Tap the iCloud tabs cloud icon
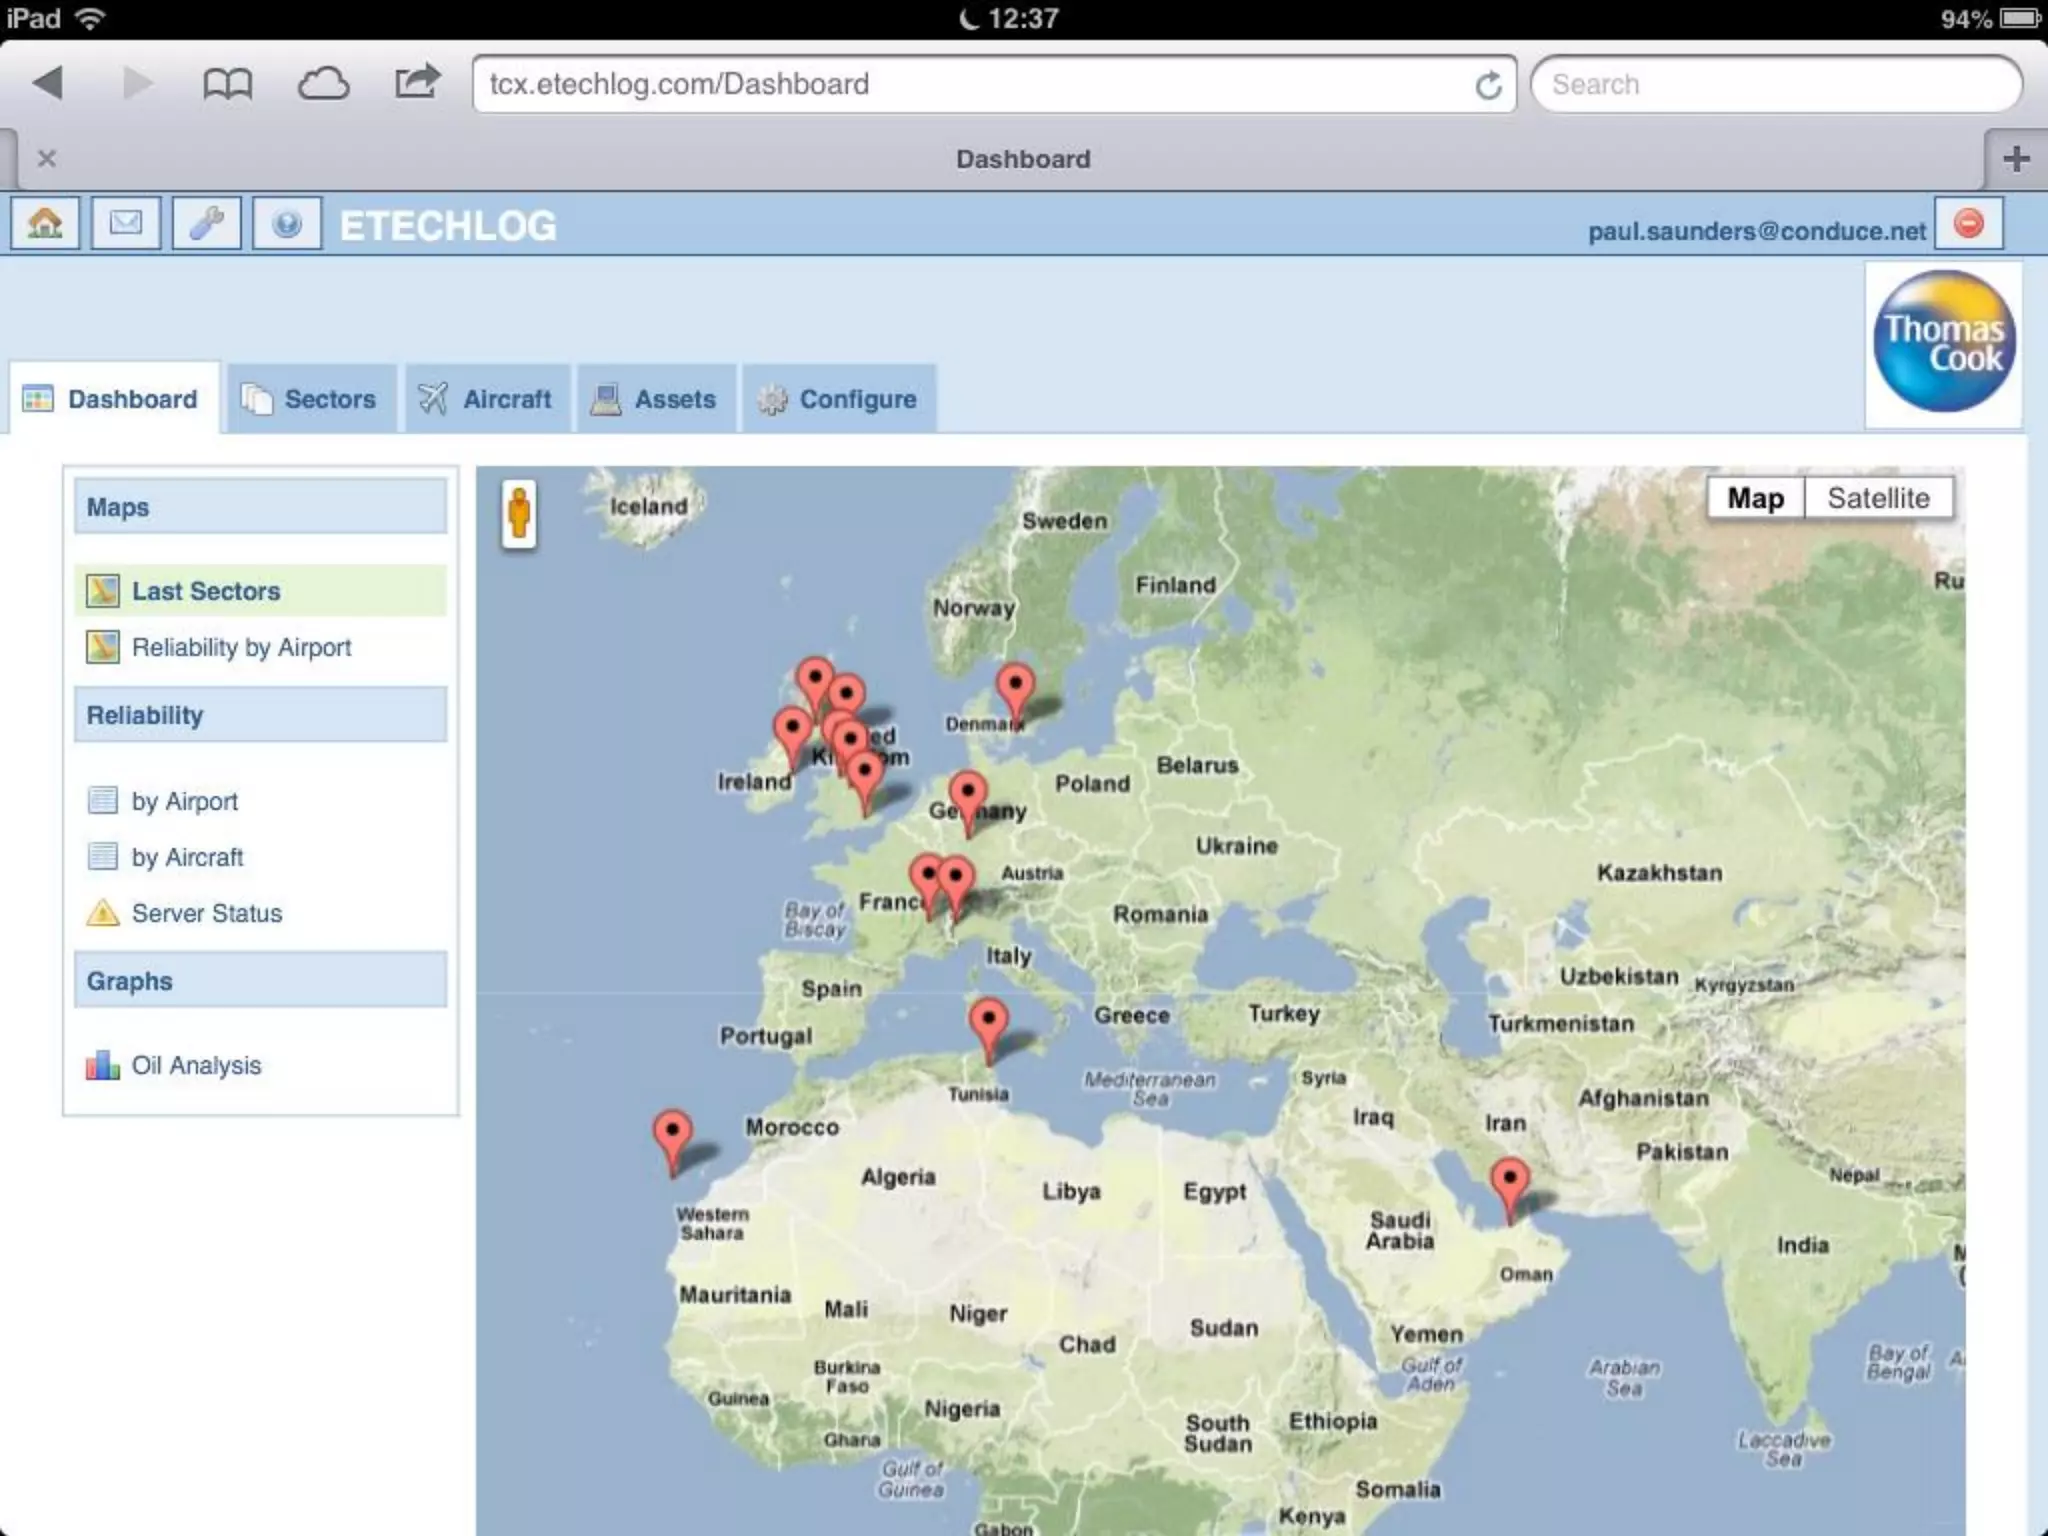 [323, 84]
